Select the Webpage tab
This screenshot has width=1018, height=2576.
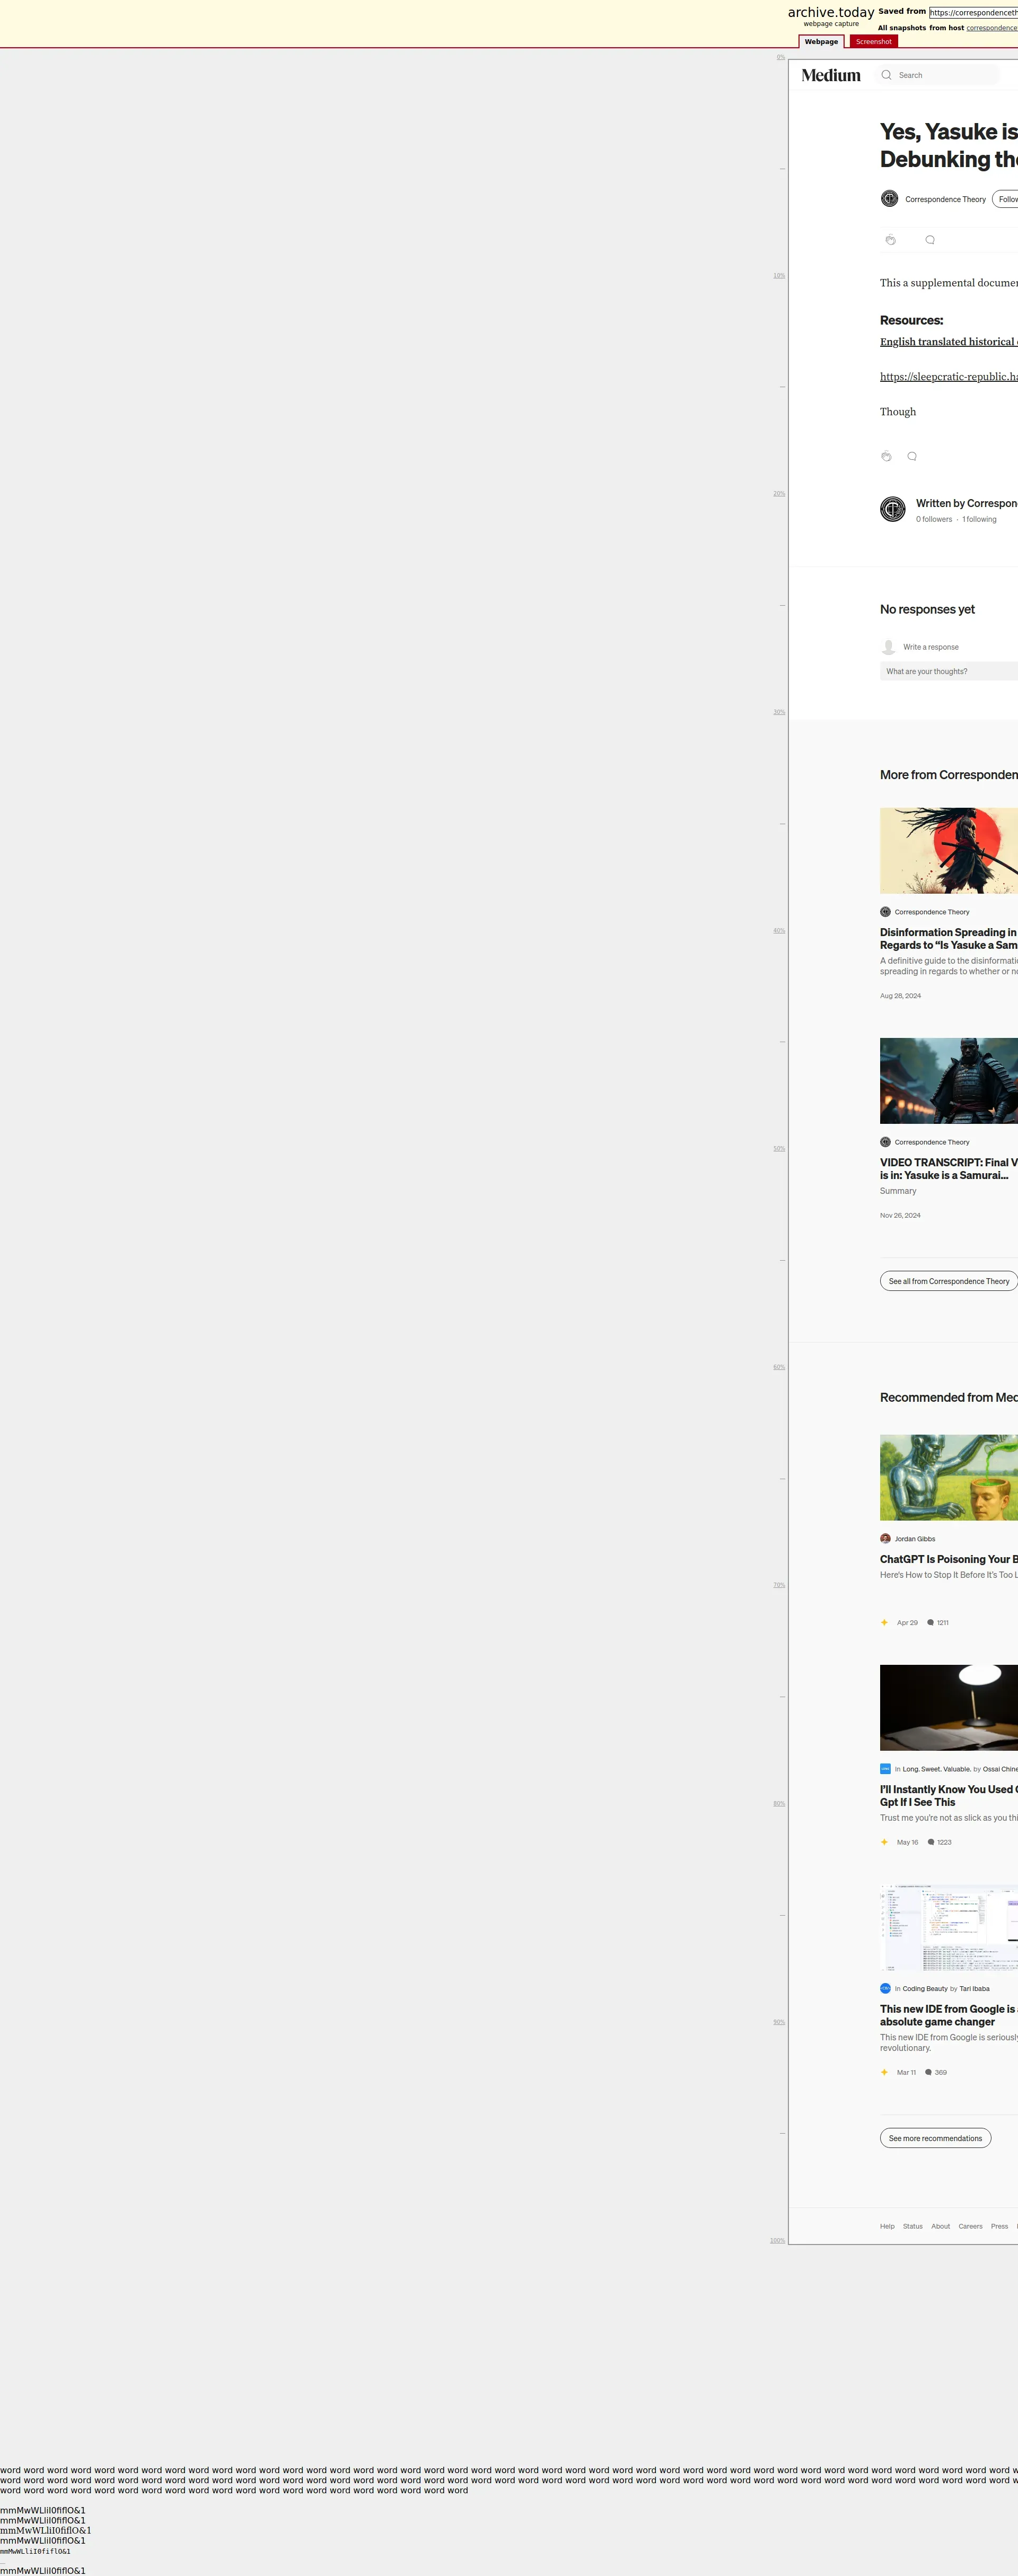pos(821,42)
